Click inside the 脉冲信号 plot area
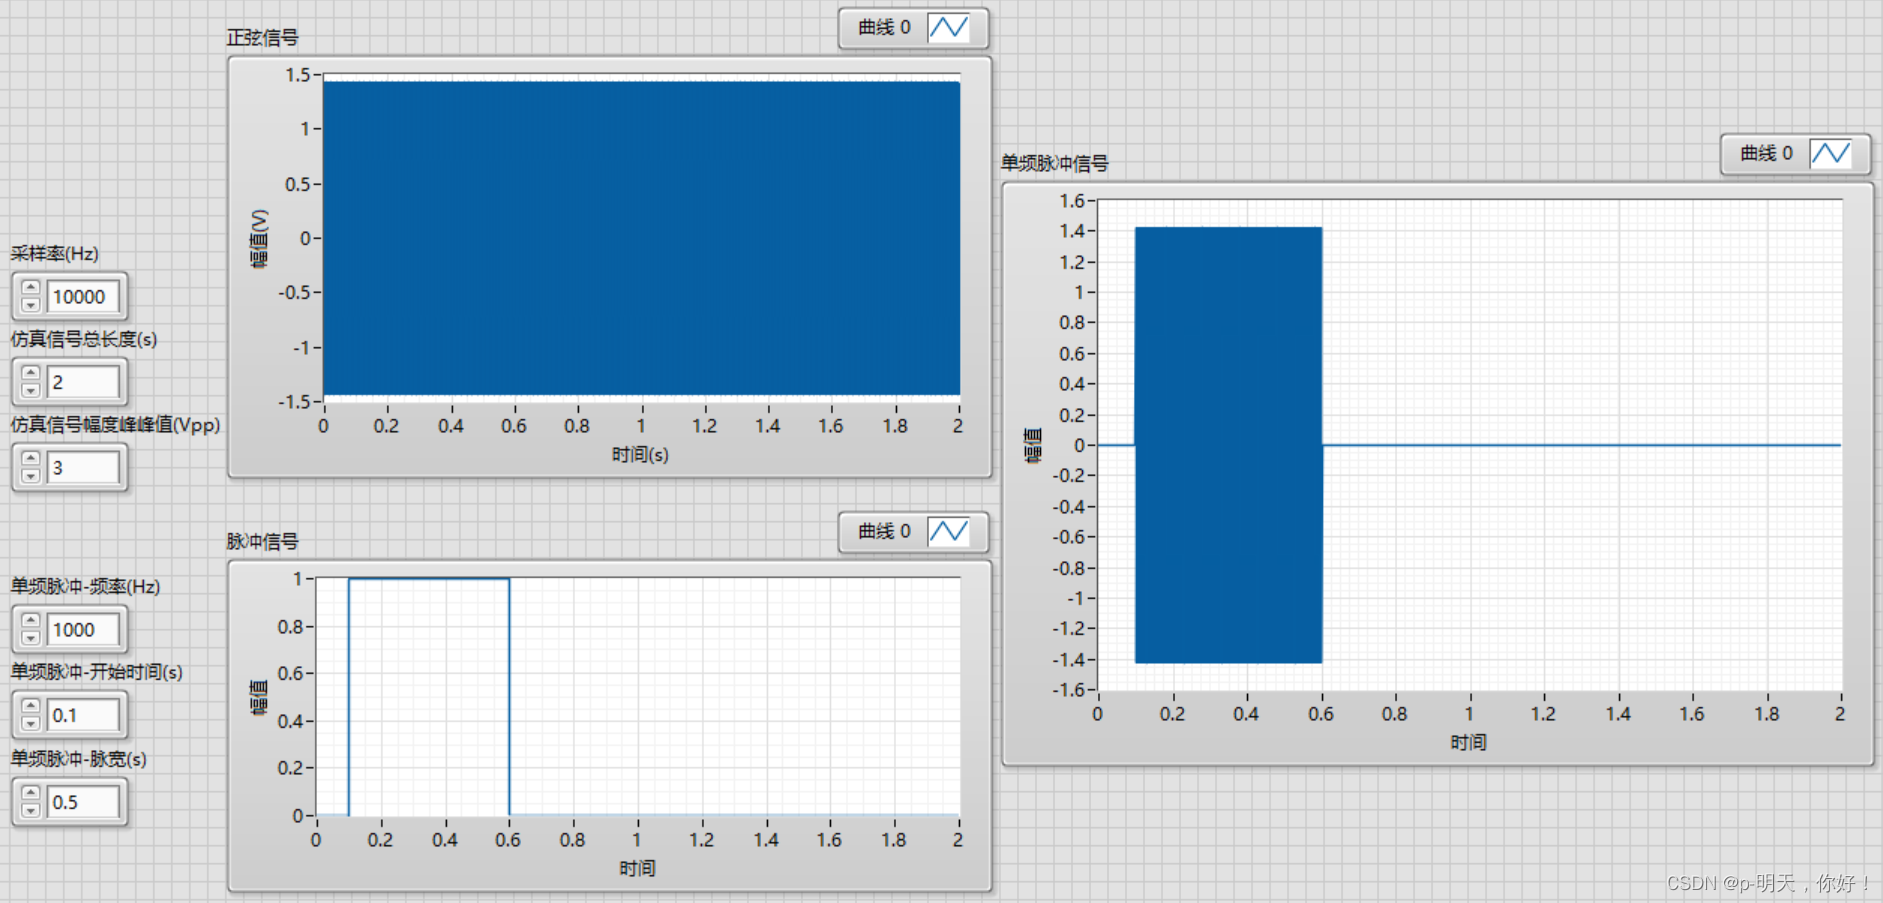 tap(638, 697)
